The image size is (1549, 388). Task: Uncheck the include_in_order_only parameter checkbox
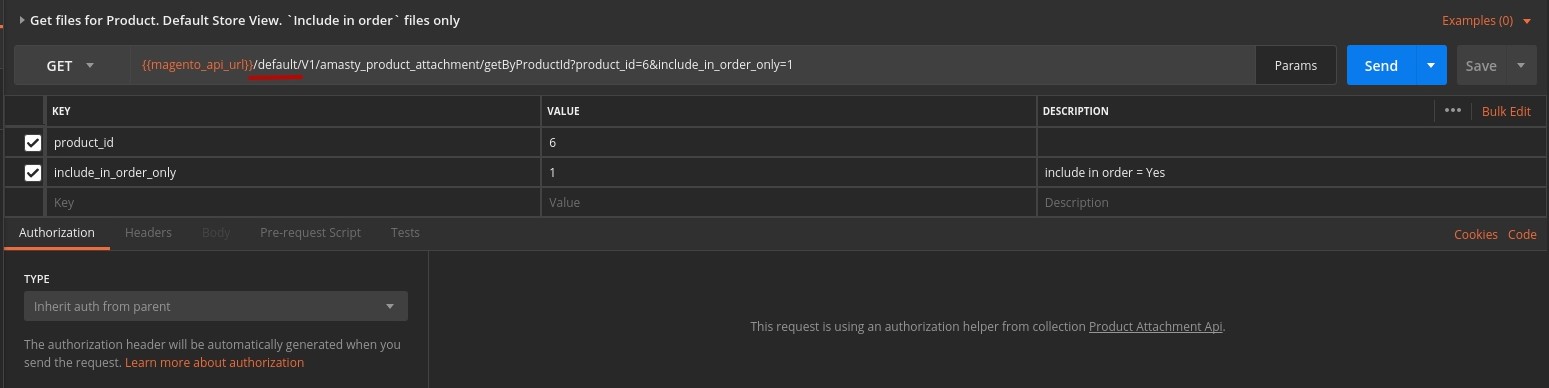pos(33,172)
